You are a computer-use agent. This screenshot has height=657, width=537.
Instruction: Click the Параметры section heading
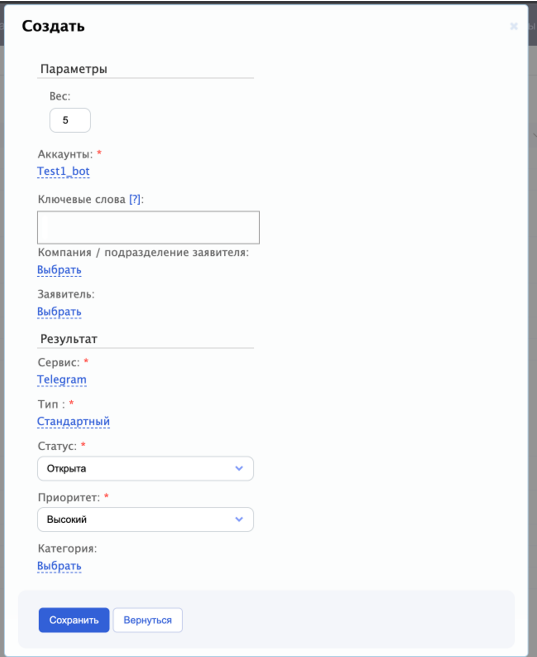pyautogui.click(x=74, y=69)
